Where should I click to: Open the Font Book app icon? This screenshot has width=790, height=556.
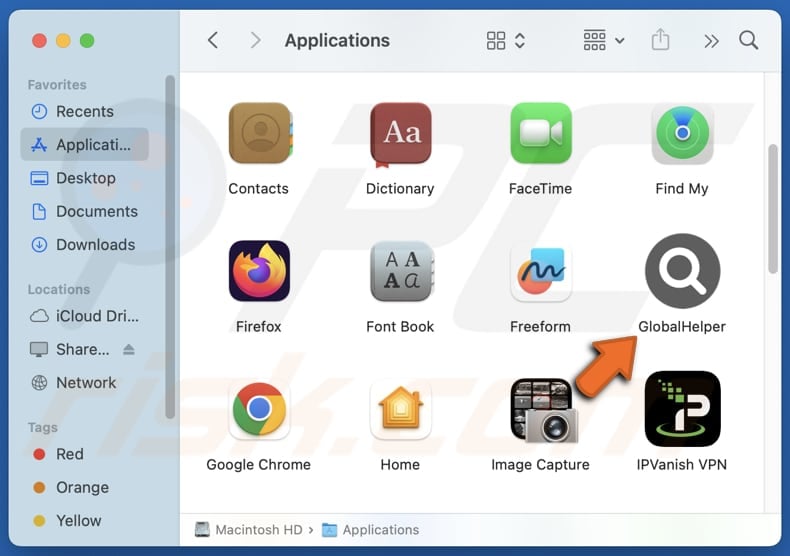tap(402, 271)
